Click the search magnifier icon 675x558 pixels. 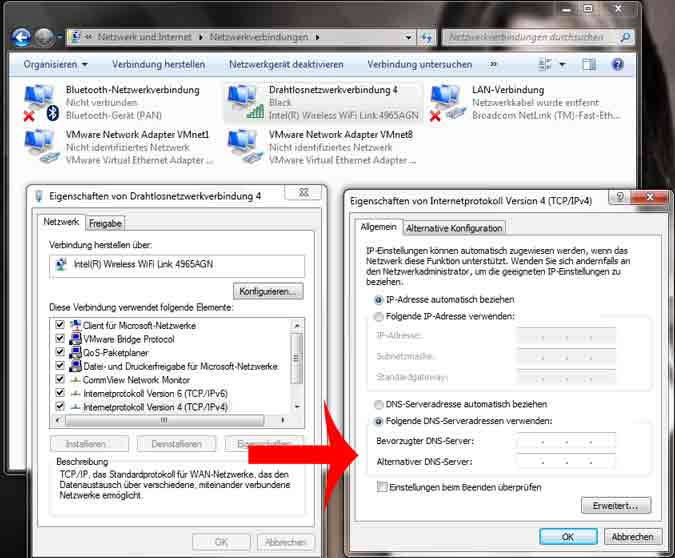(625, 37)
